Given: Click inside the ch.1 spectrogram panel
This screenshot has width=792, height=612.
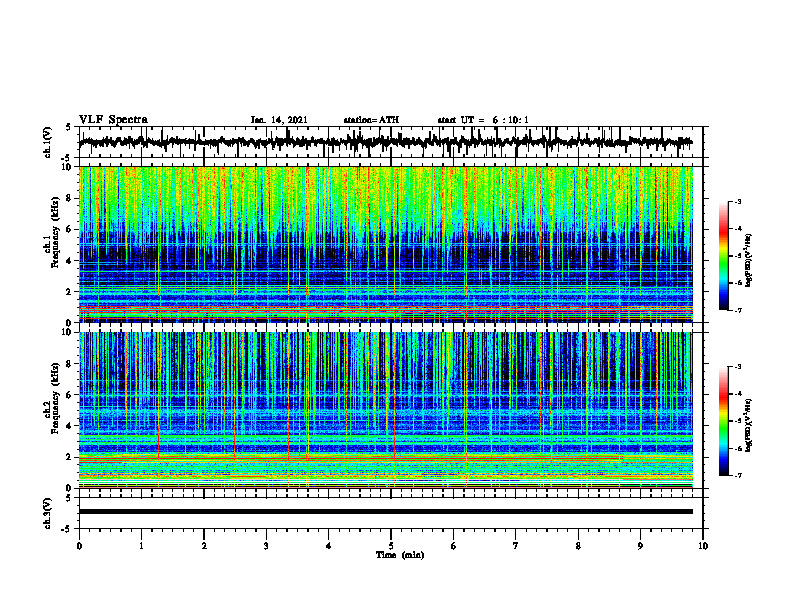Looking at the screenshot, I should pos(385,244).
